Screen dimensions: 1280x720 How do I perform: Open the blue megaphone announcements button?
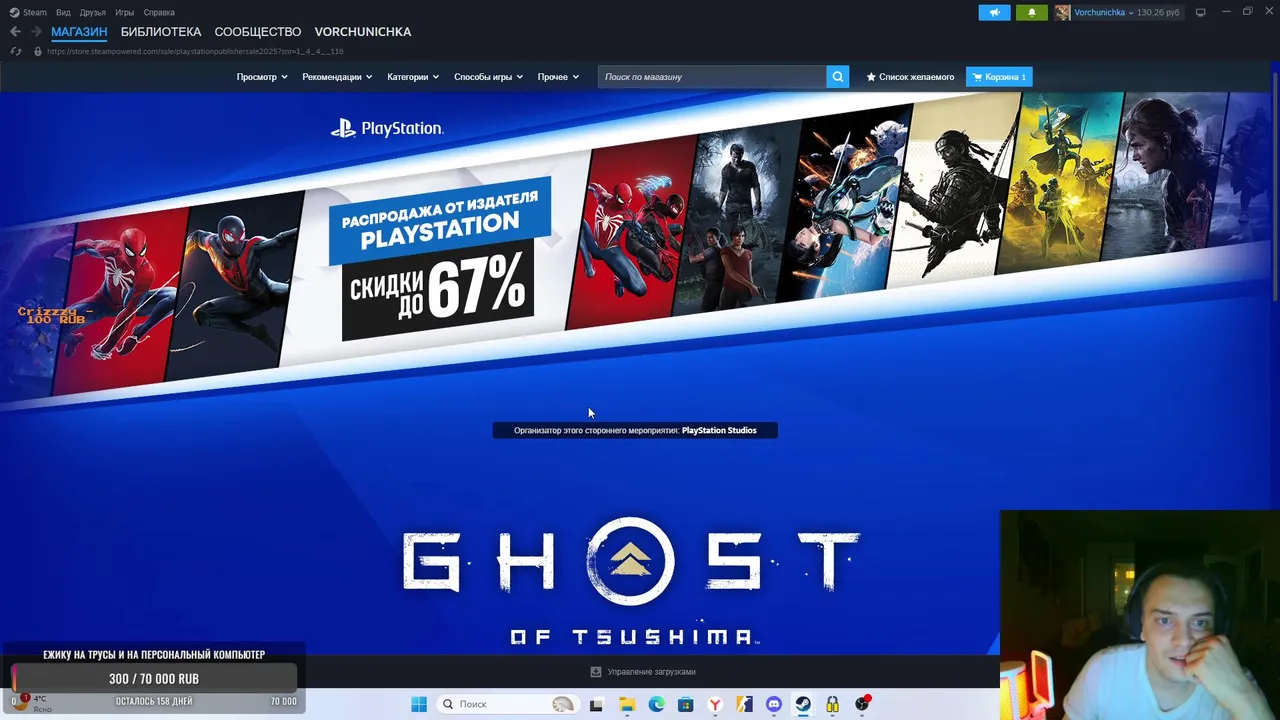[x=994, y=12]
